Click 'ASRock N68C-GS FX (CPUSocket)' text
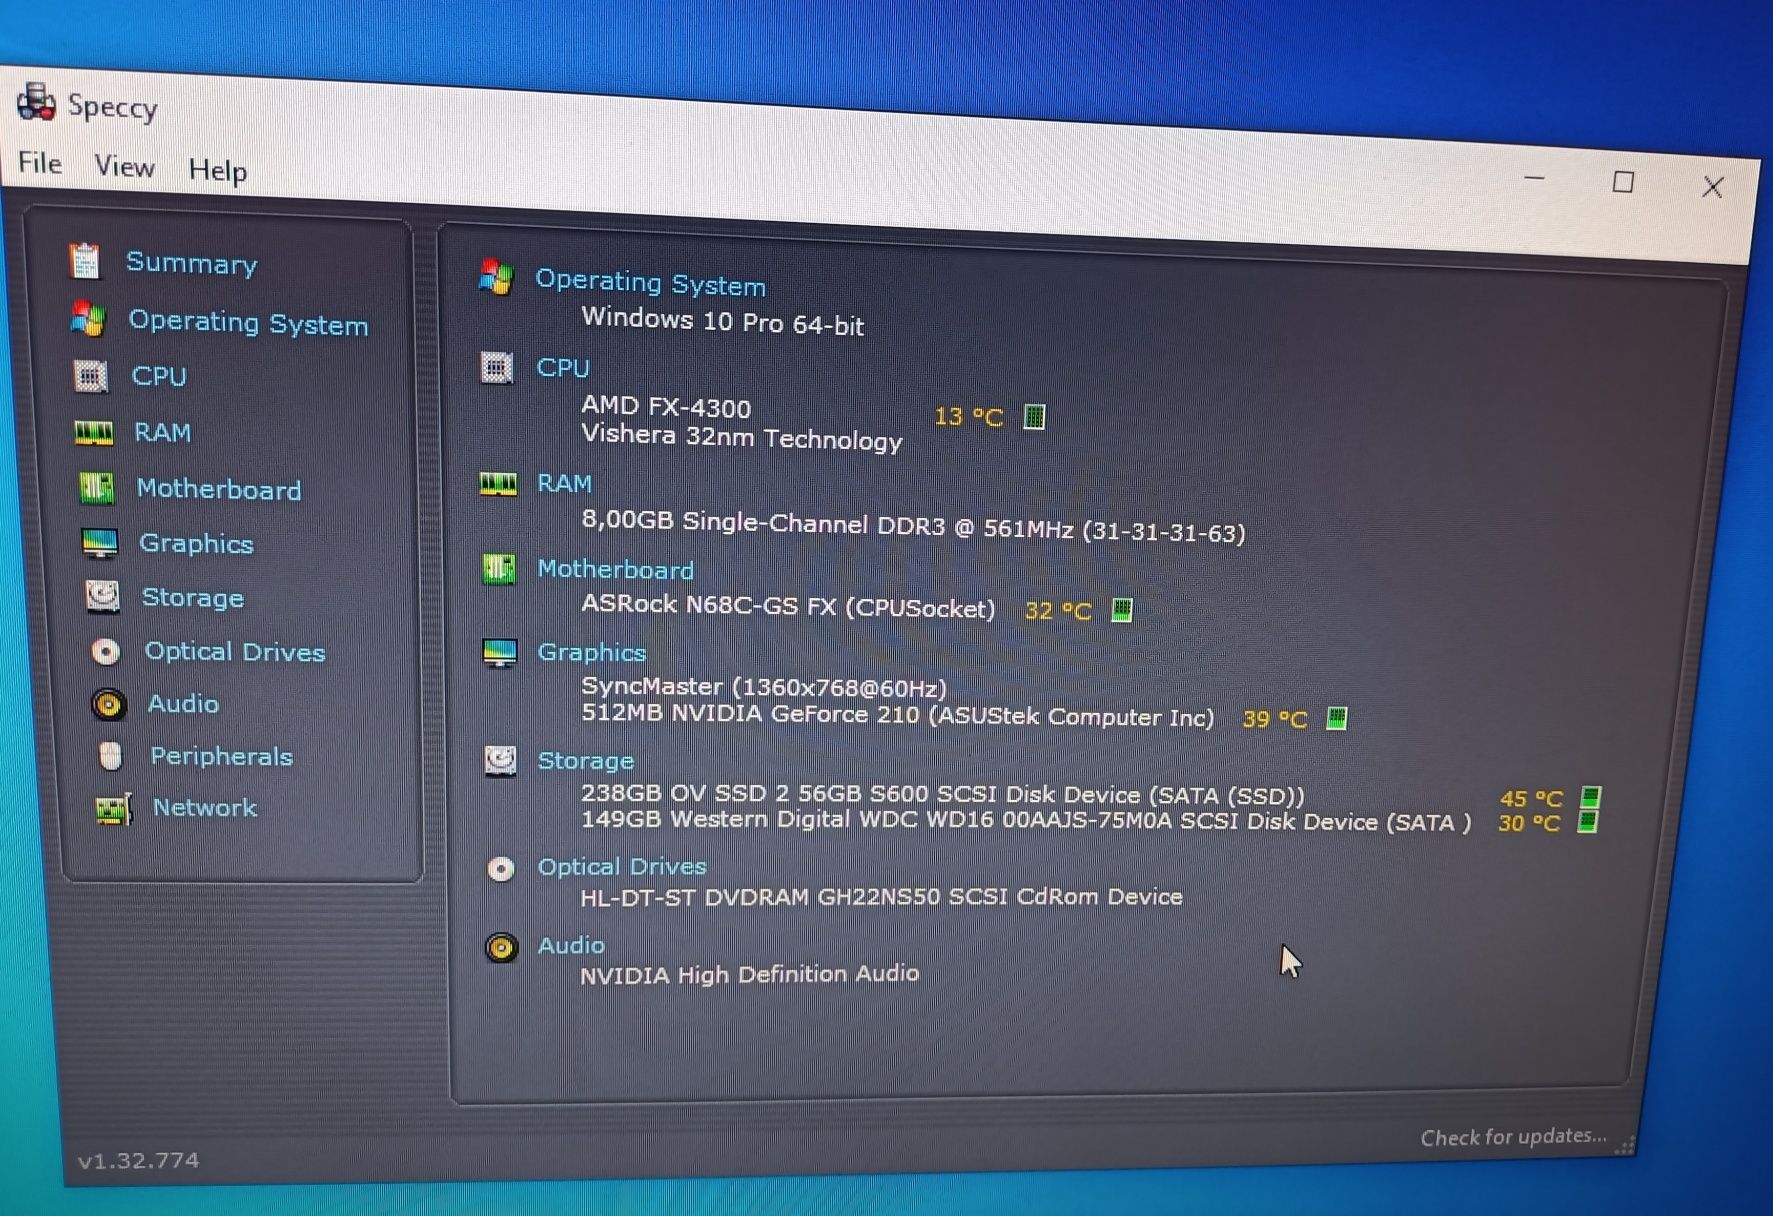1773x1216 pixels. [x=788, y=607]
